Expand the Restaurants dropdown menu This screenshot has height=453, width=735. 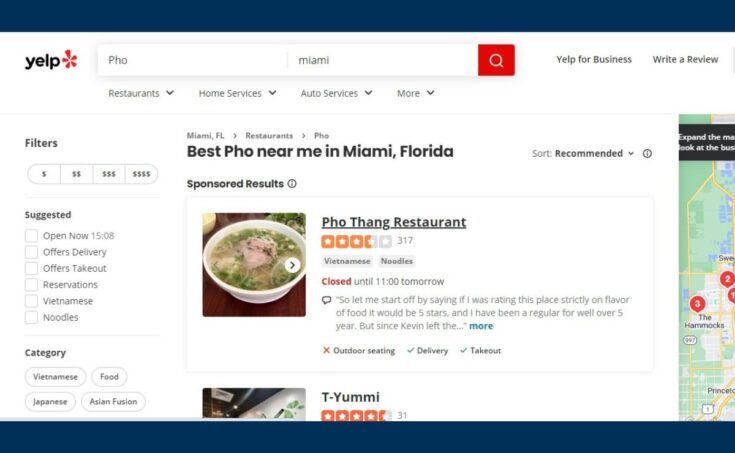click(x=141, y=93)
